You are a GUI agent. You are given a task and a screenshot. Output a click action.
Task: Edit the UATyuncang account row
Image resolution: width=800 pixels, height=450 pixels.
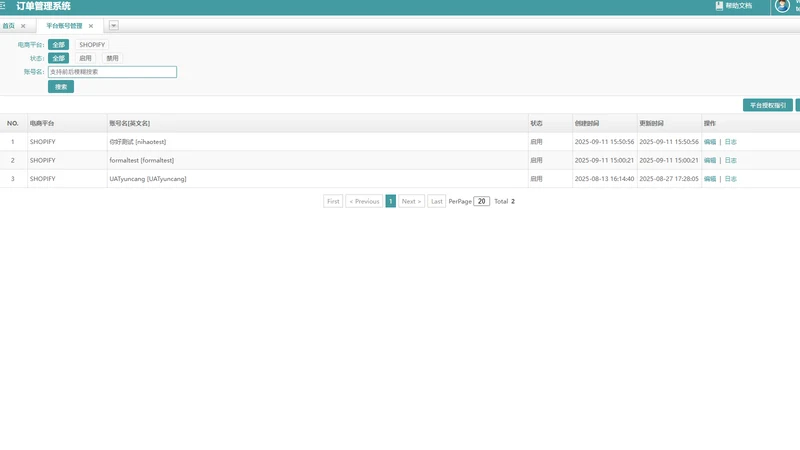tap(710, 179)
